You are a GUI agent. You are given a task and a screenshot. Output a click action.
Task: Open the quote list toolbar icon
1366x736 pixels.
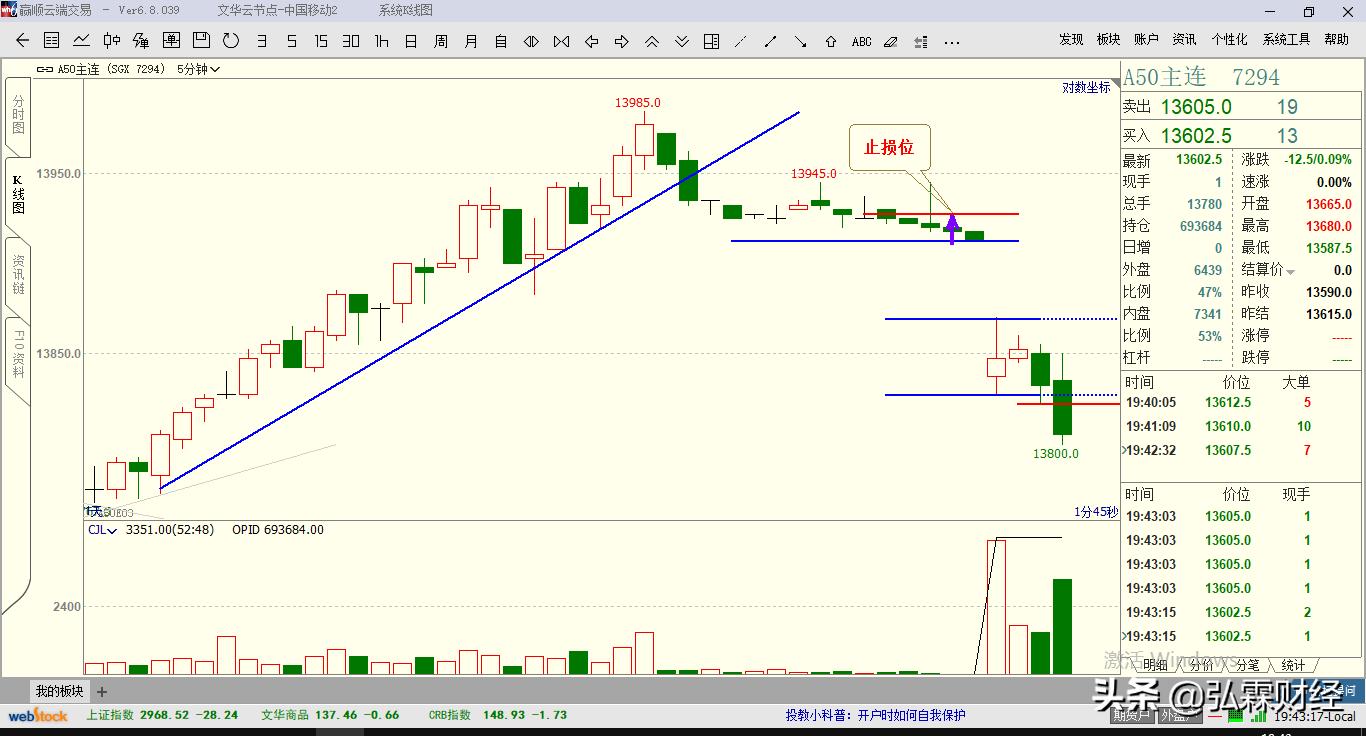point(52,41)
